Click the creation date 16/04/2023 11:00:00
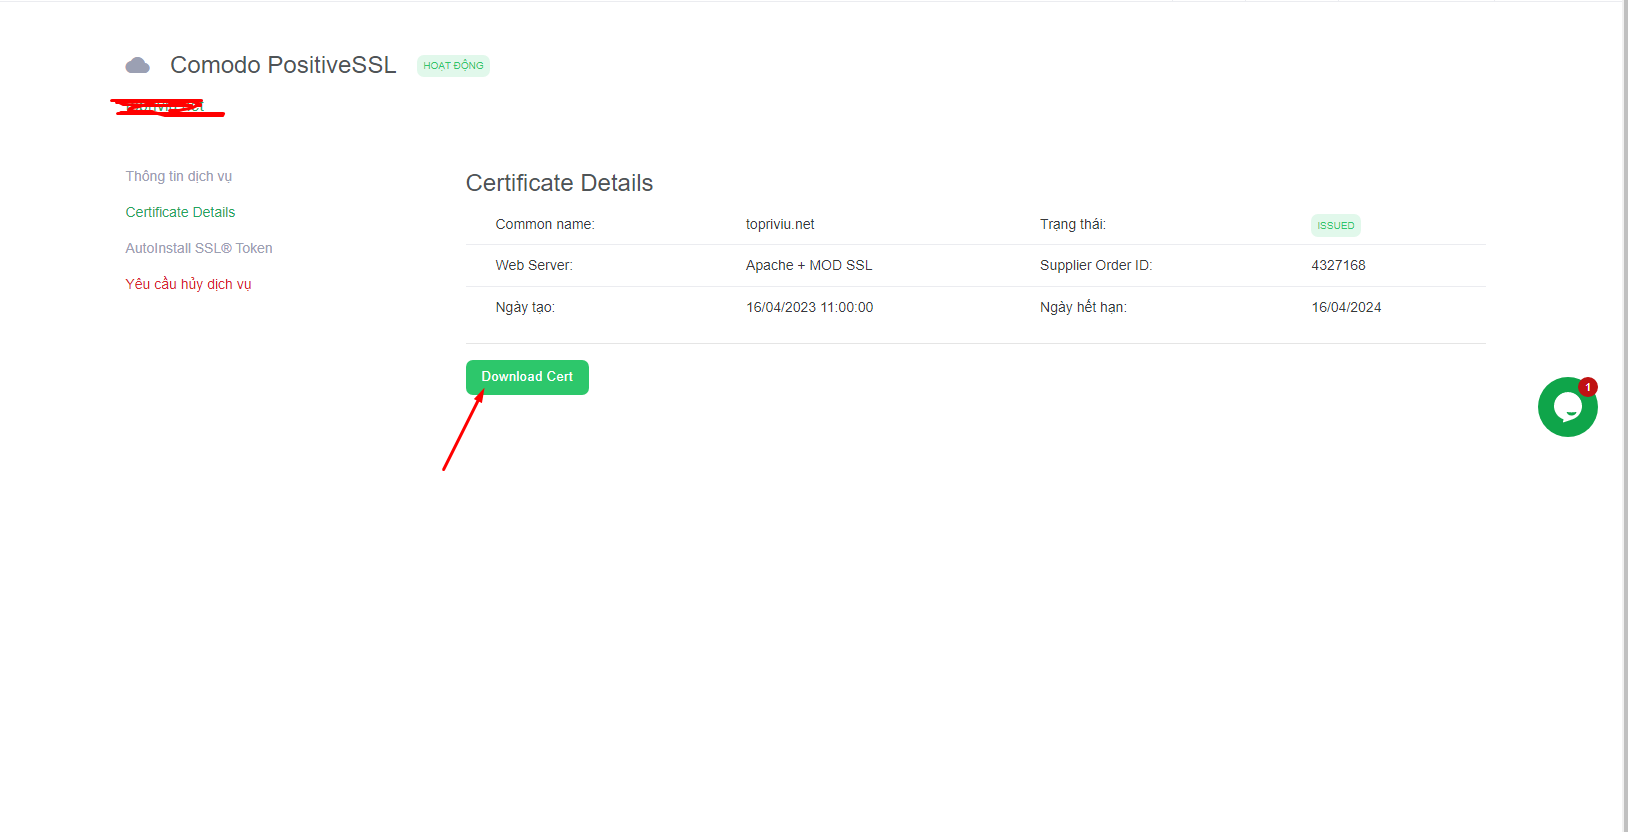This screenshot has width=1628, height=832. click(x=809, y=307)
